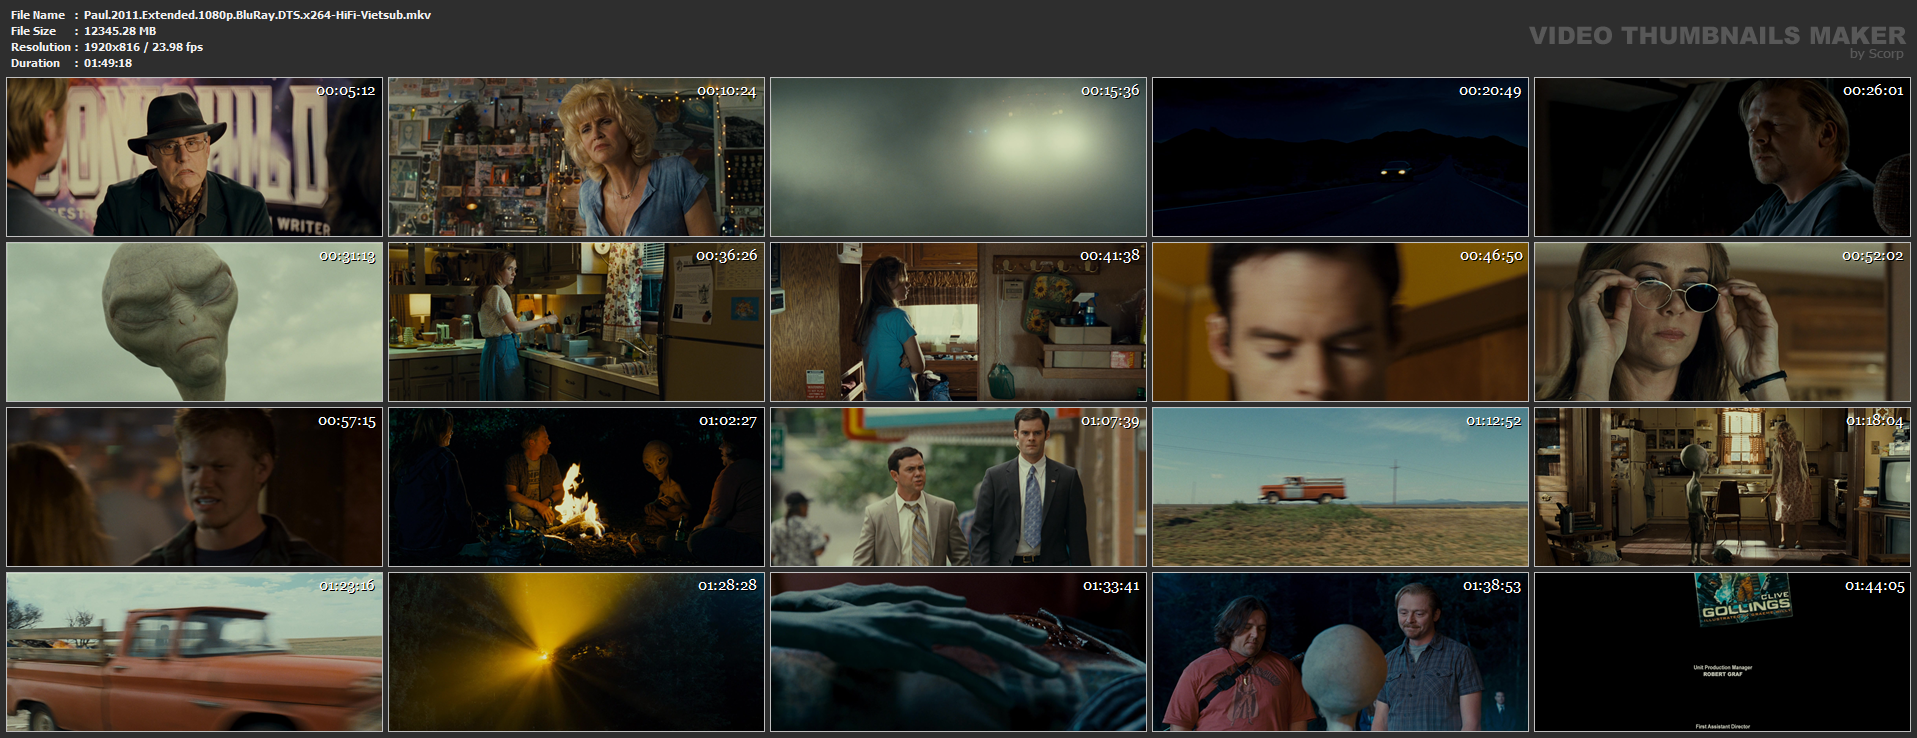Click the File Size label
The width and height of the screenshot is (1917, 738).
[34, 31]
